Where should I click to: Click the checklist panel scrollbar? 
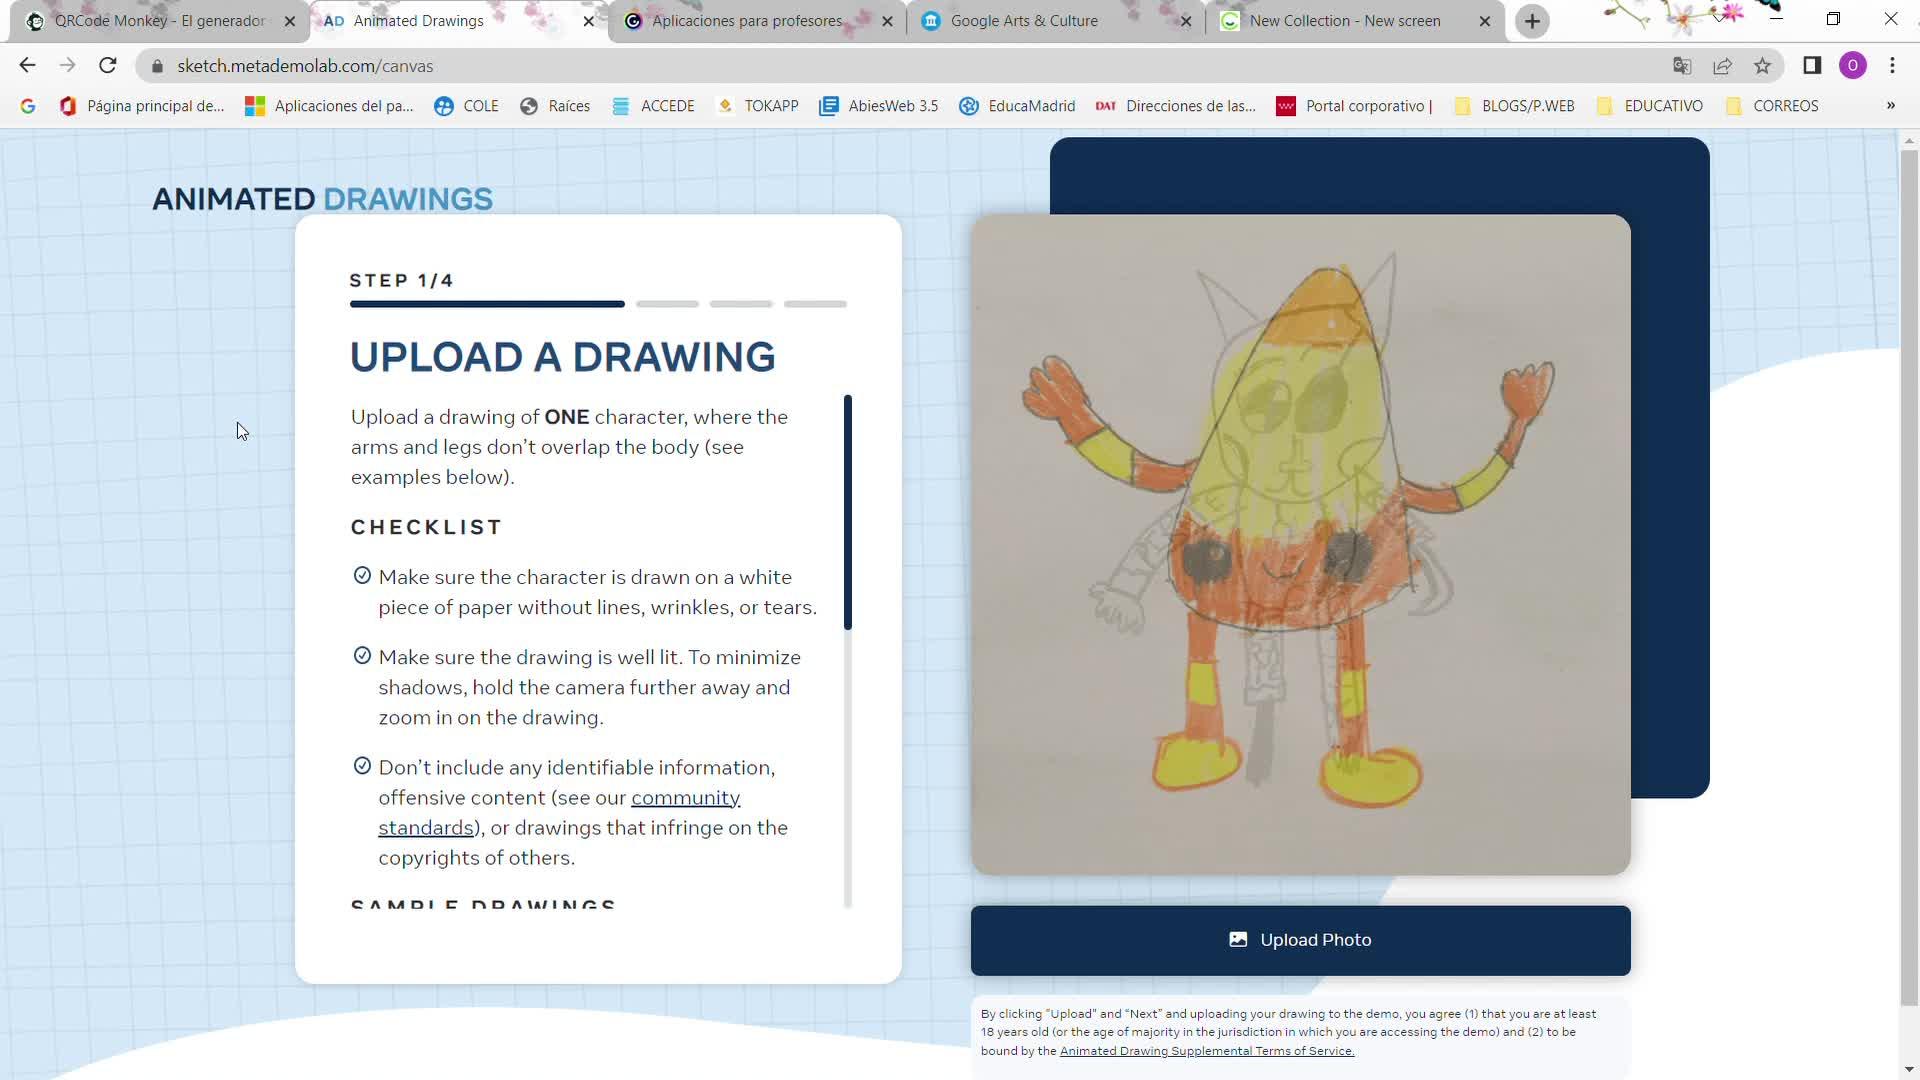coord(848,512)
